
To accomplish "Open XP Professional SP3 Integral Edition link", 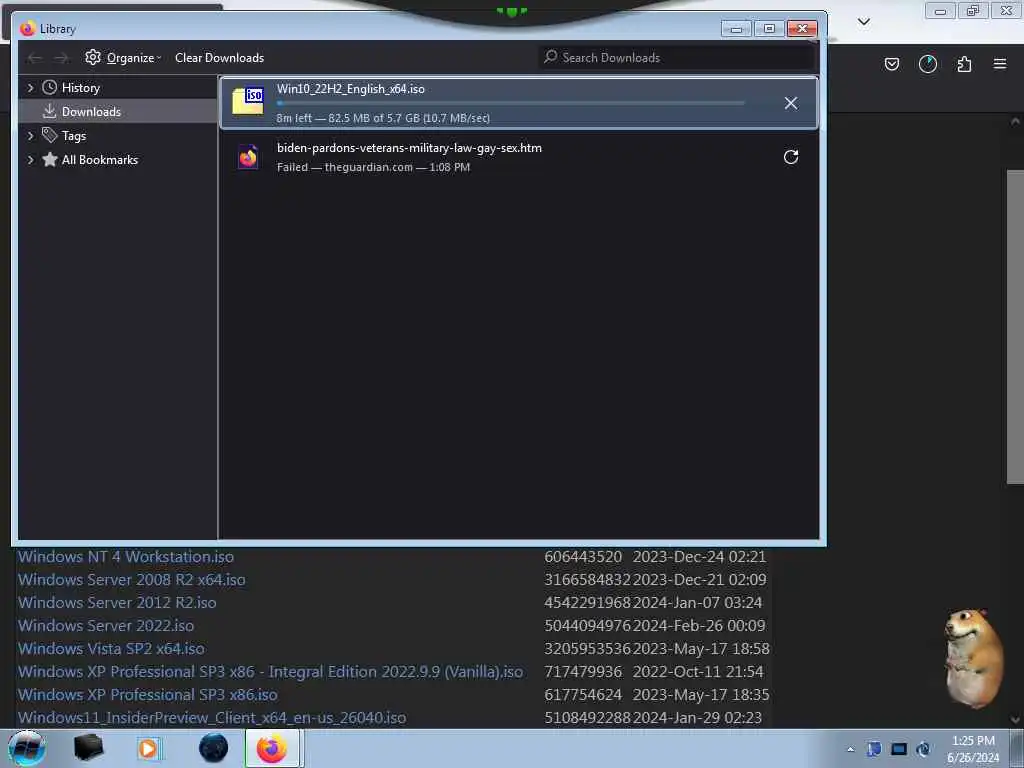I will pyautogui.click(x=270, y=671).
